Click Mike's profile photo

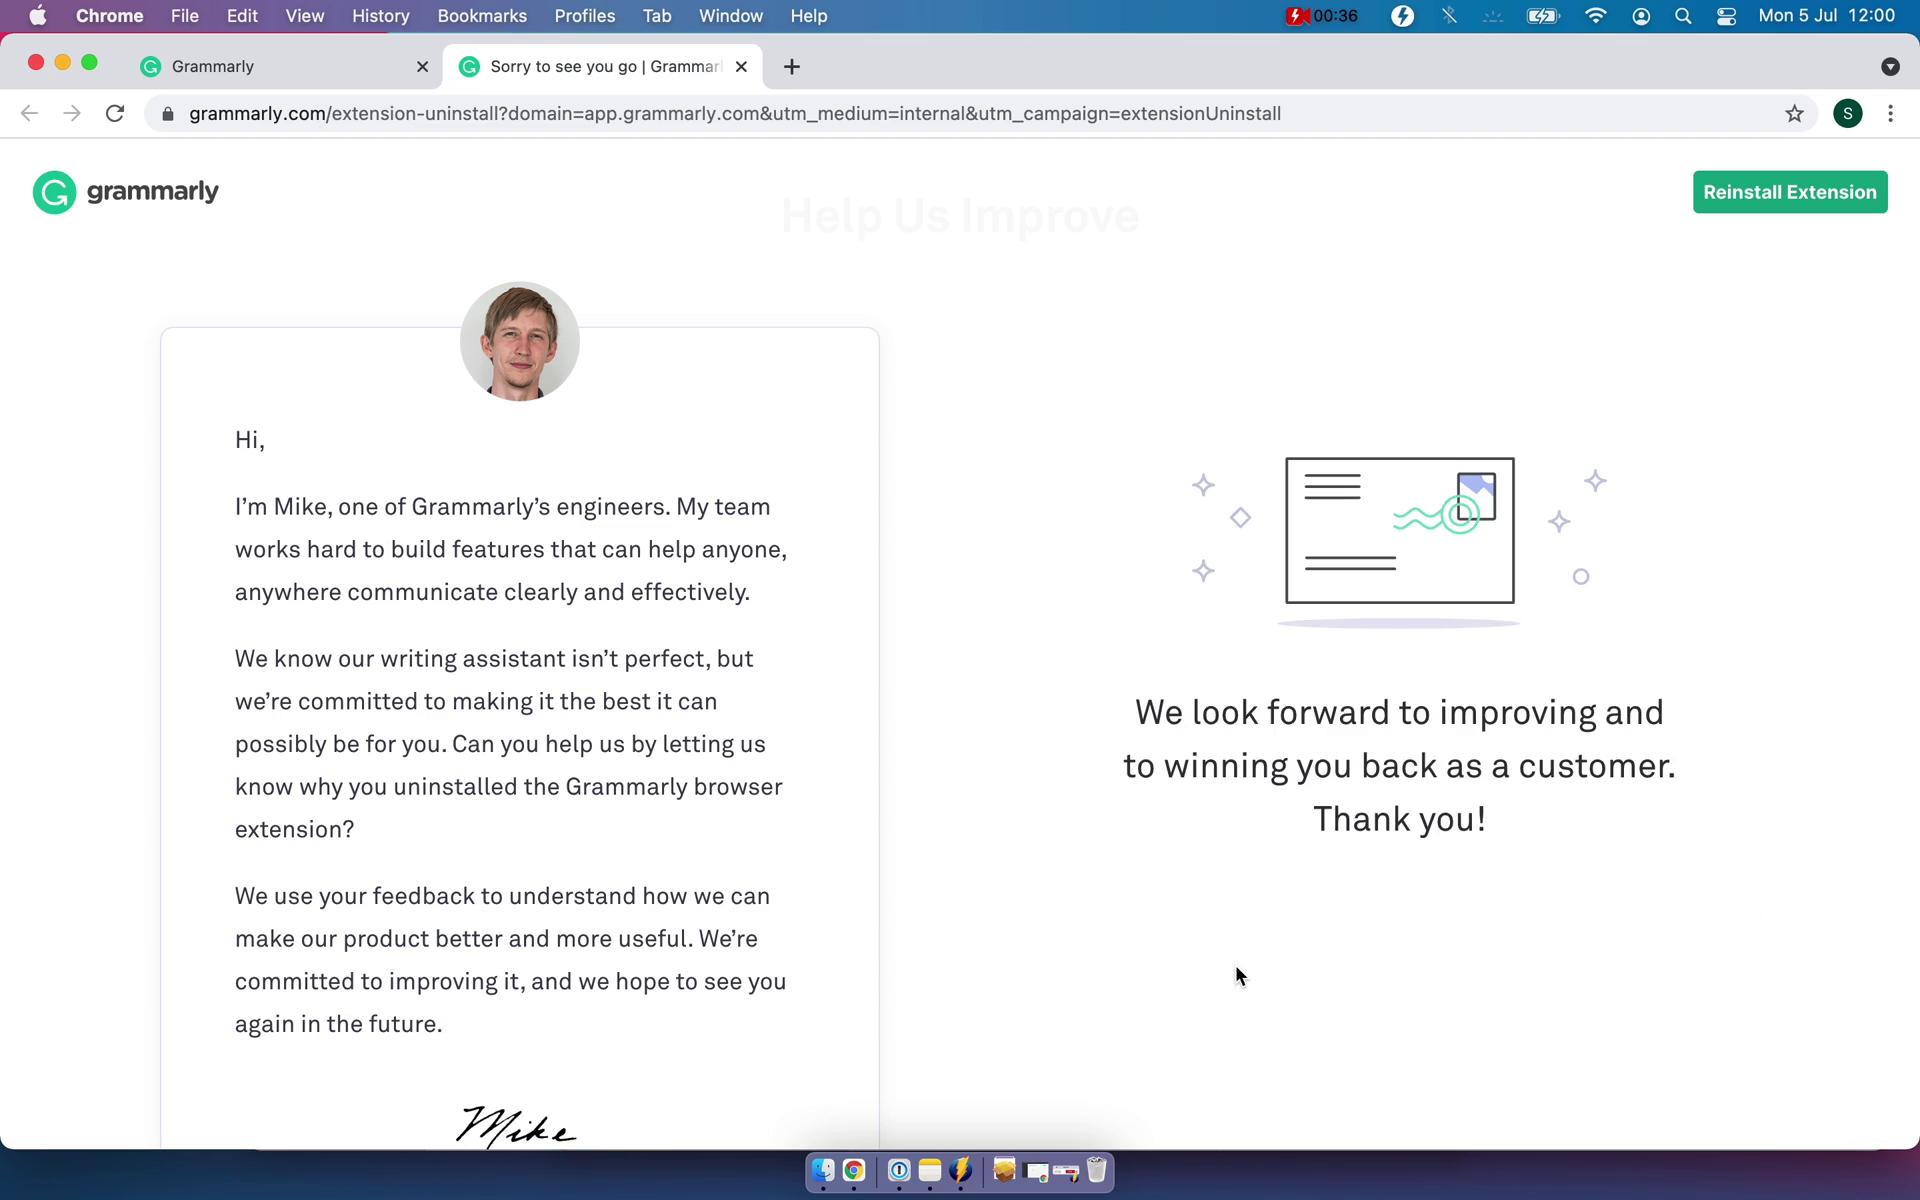pyautogui.click(x=520, y=341)
